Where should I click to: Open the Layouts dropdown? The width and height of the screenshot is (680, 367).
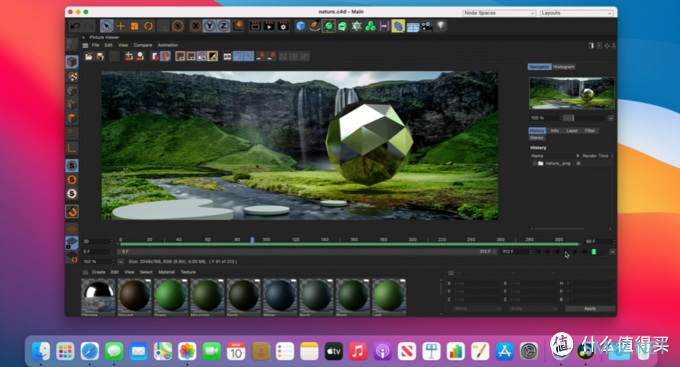[576, 13]
